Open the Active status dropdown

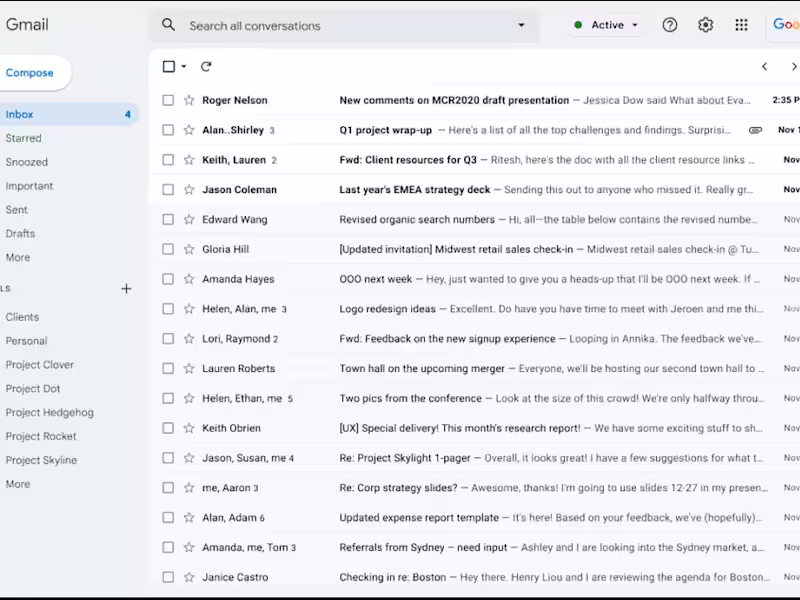[606, 25]
